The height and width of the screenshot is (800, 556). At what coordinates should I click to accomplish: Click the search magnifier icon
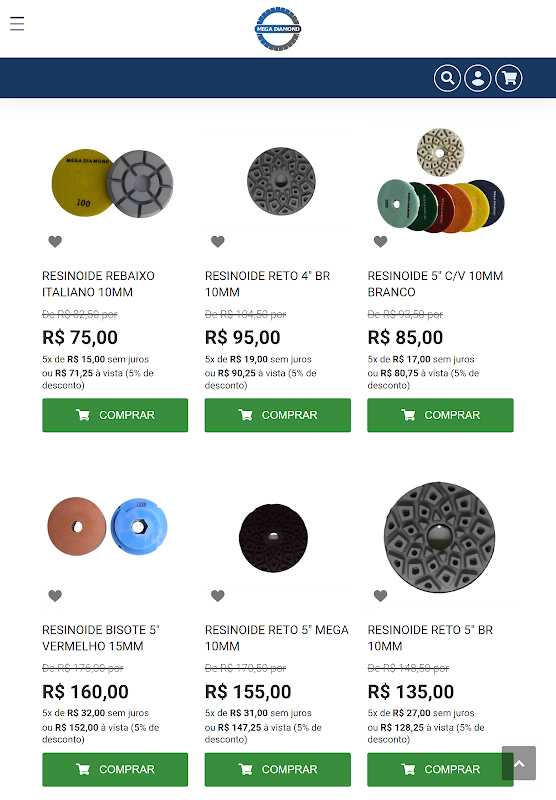[447, 78]
